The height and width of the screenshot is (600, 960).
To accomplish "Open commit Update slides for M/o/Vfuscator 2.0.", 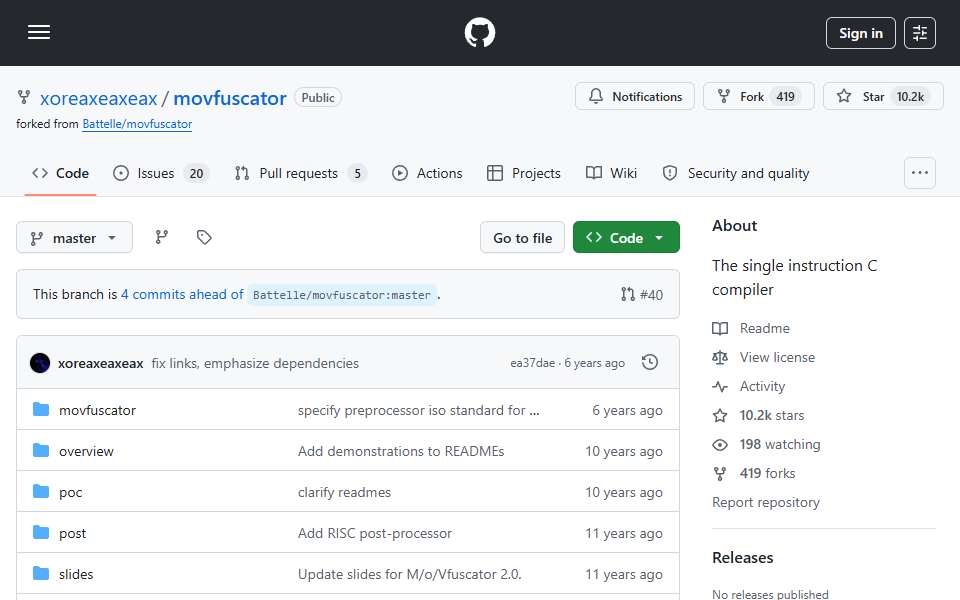I will click(410, 574).
